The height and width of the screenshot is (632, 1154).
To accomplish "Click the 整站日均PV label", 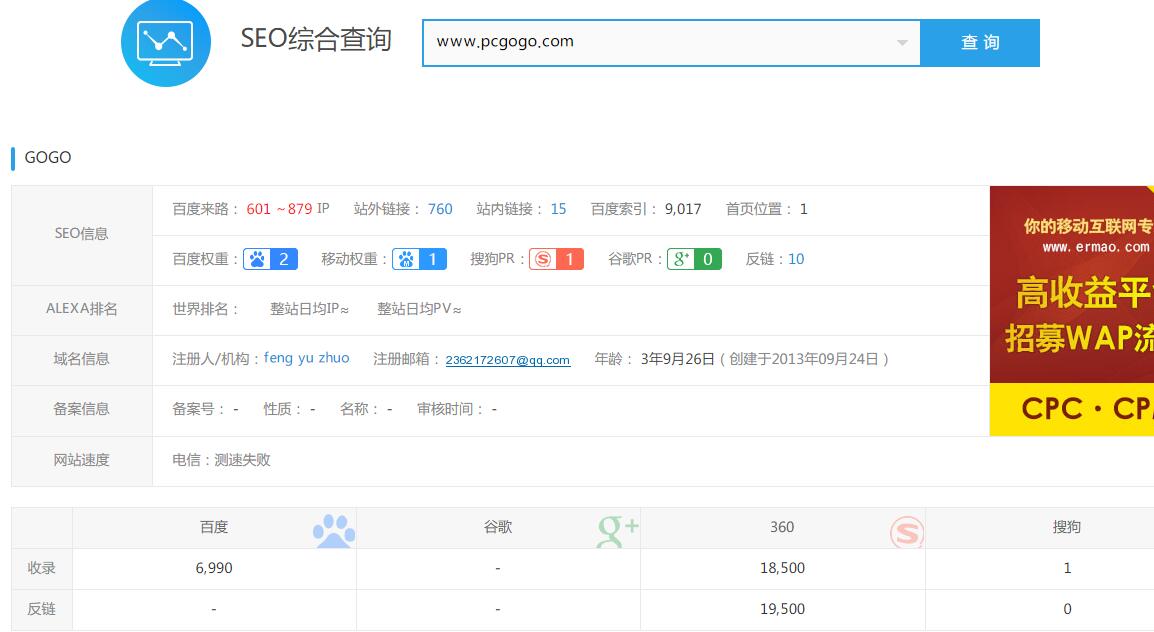I will coord(420,309).
